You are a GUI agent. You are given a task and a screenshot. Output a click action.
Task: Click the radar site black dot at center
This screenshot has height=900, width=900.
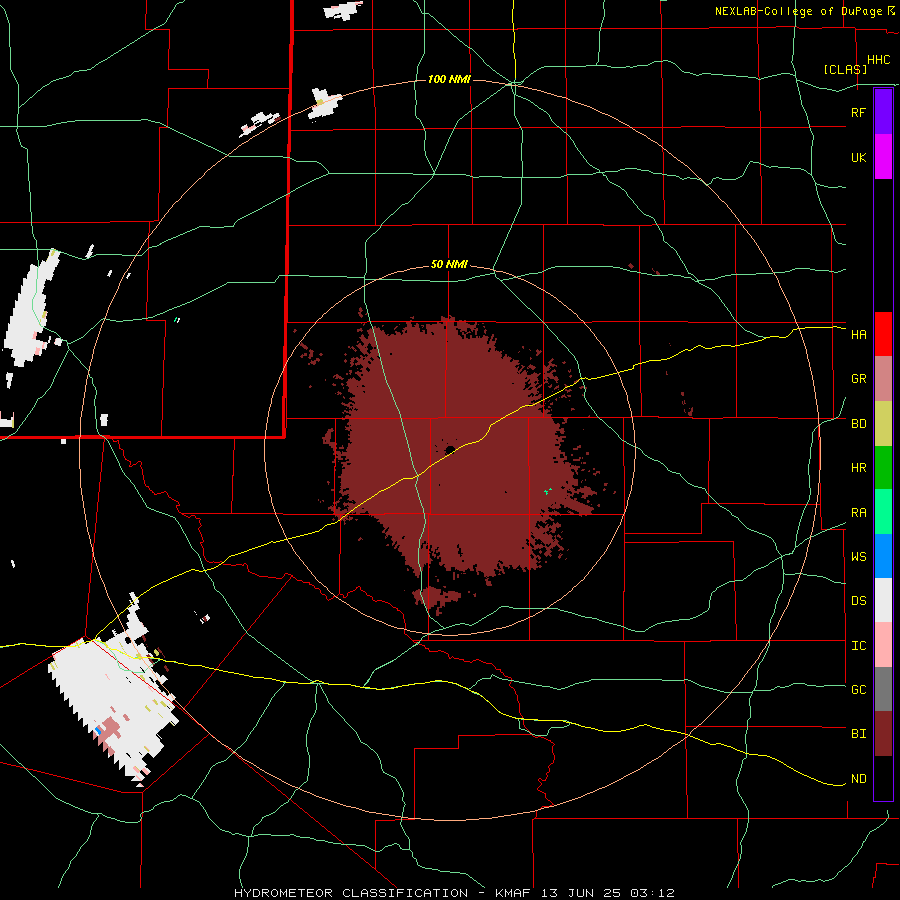(x=450, y=450)
